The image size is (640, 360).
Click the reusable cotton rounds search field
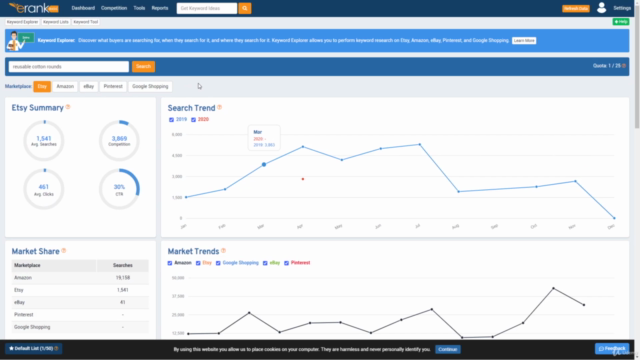point(69,67)
